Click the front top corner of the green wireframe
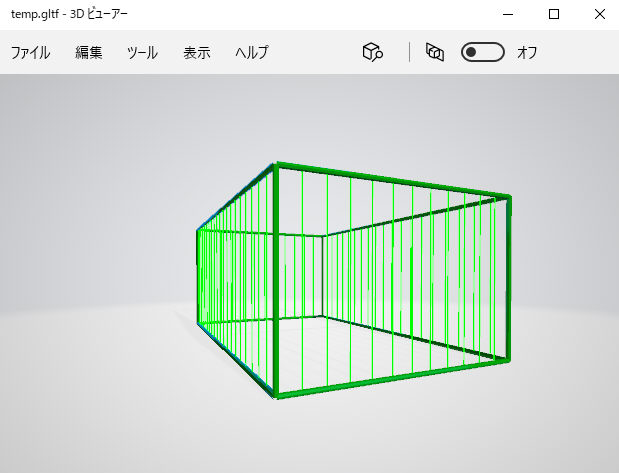Image resolution: width=619 pixels, height=473 pixels. 276,165
